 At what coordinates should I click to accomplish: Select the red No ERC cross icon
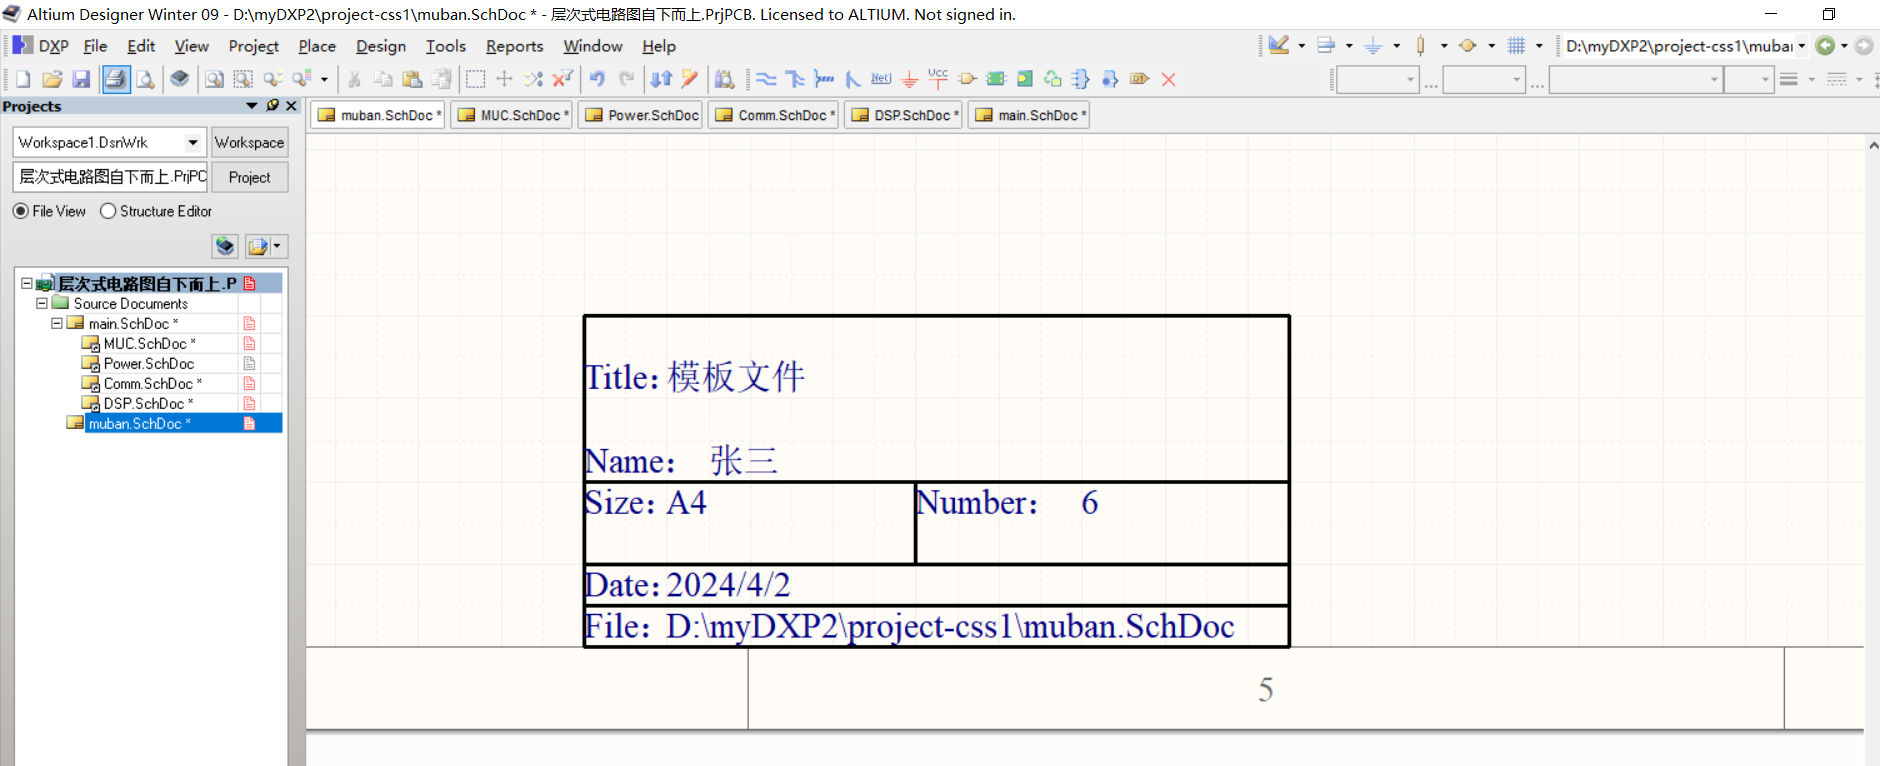pyautogui.click(x=1168, y=79)
